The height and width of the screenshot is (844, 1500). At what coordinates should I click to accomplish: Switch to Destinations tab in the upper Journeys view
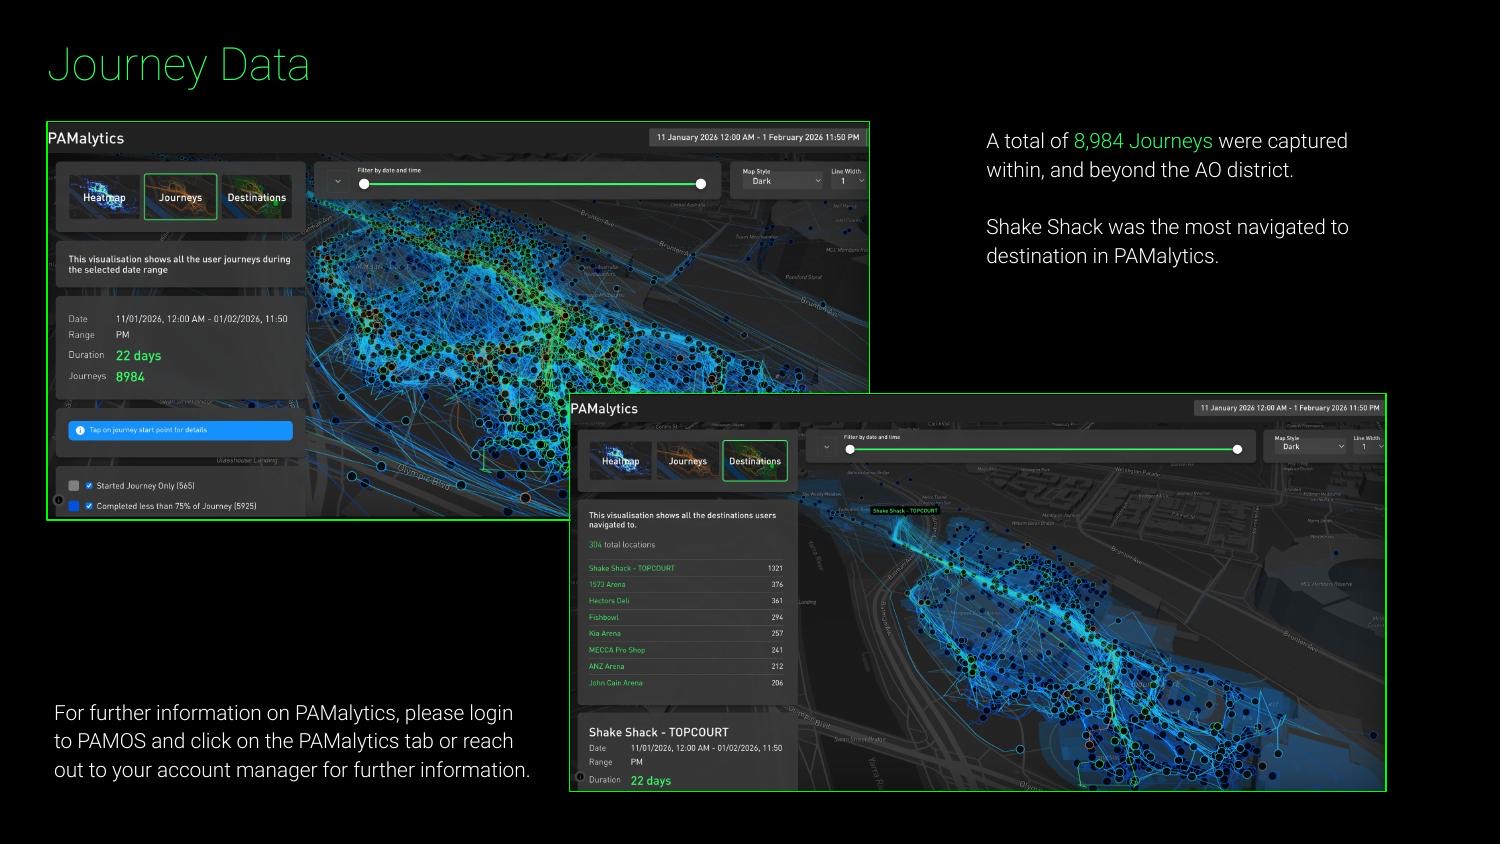point(256,197)
